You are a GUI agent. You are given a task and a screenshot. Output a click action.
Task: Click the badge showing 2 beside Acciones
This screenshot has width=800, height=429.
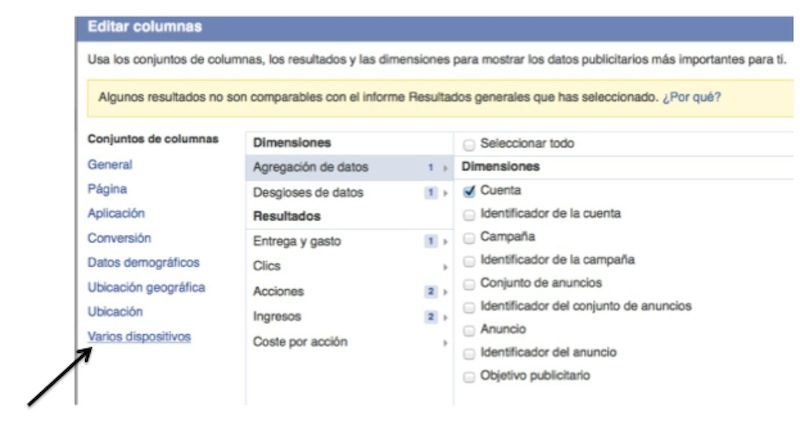tap(431, 291)
